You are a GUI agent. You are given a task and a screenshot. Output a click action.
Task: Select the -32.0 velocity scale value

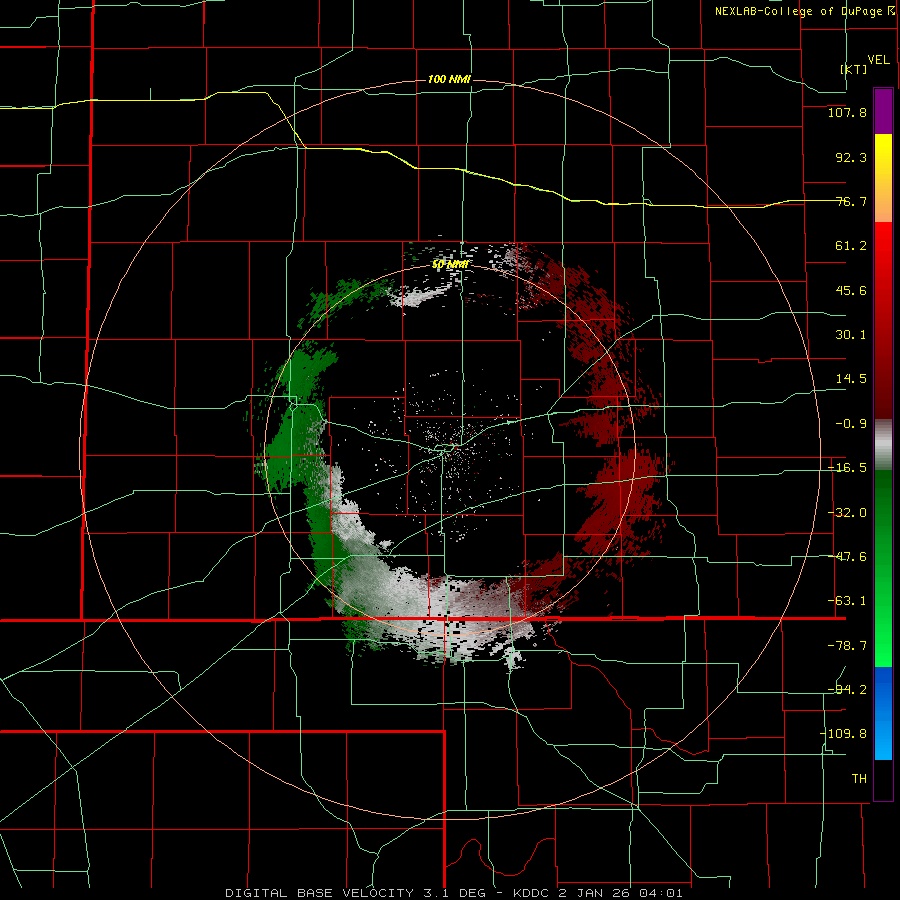pyautogui.click(x=847, y=513)
